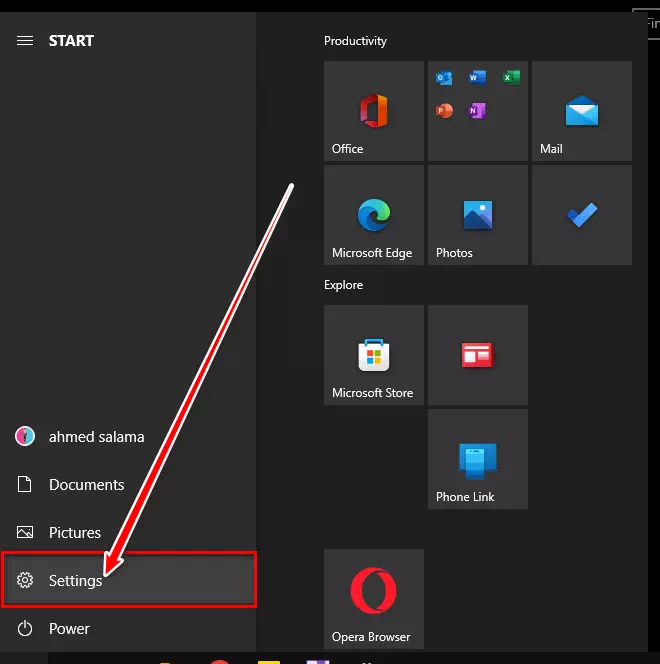Screen dimensions: 660x664
Task: Launch the Microsoft Edge tile
Action: coord(374,215)
